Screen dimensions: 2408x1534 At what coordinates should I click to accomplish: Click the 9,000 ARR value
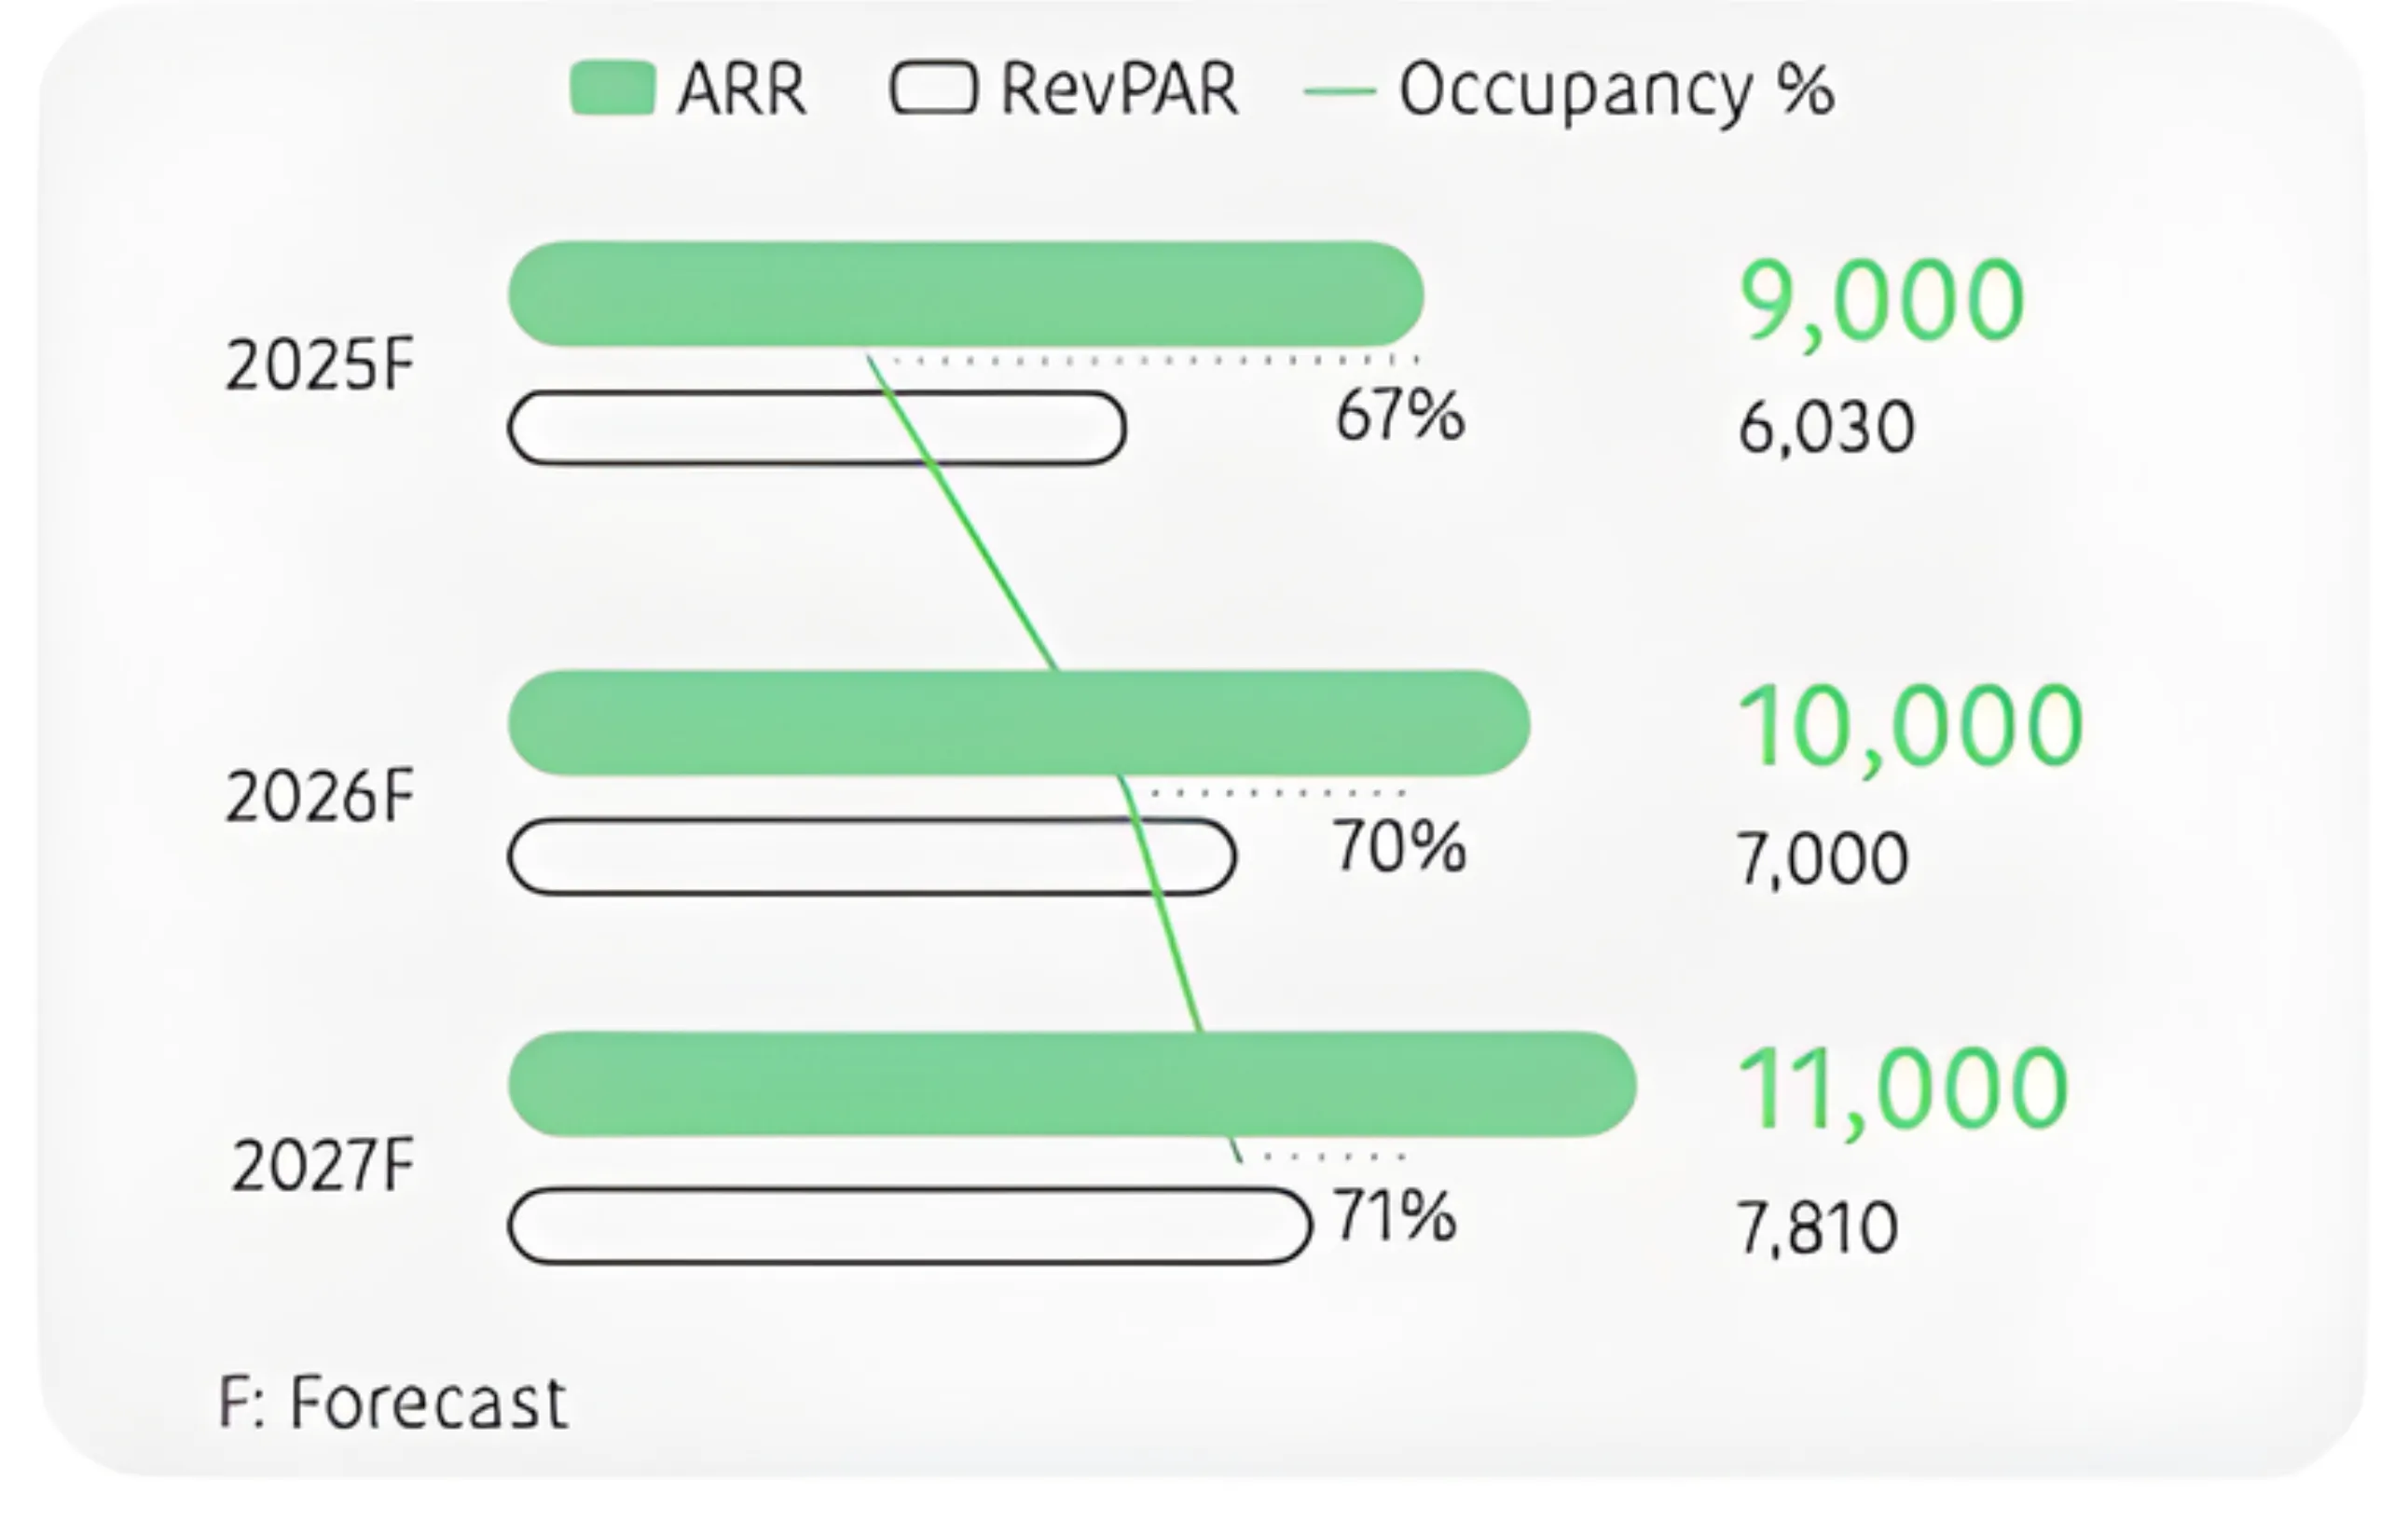coord(1882,300)
